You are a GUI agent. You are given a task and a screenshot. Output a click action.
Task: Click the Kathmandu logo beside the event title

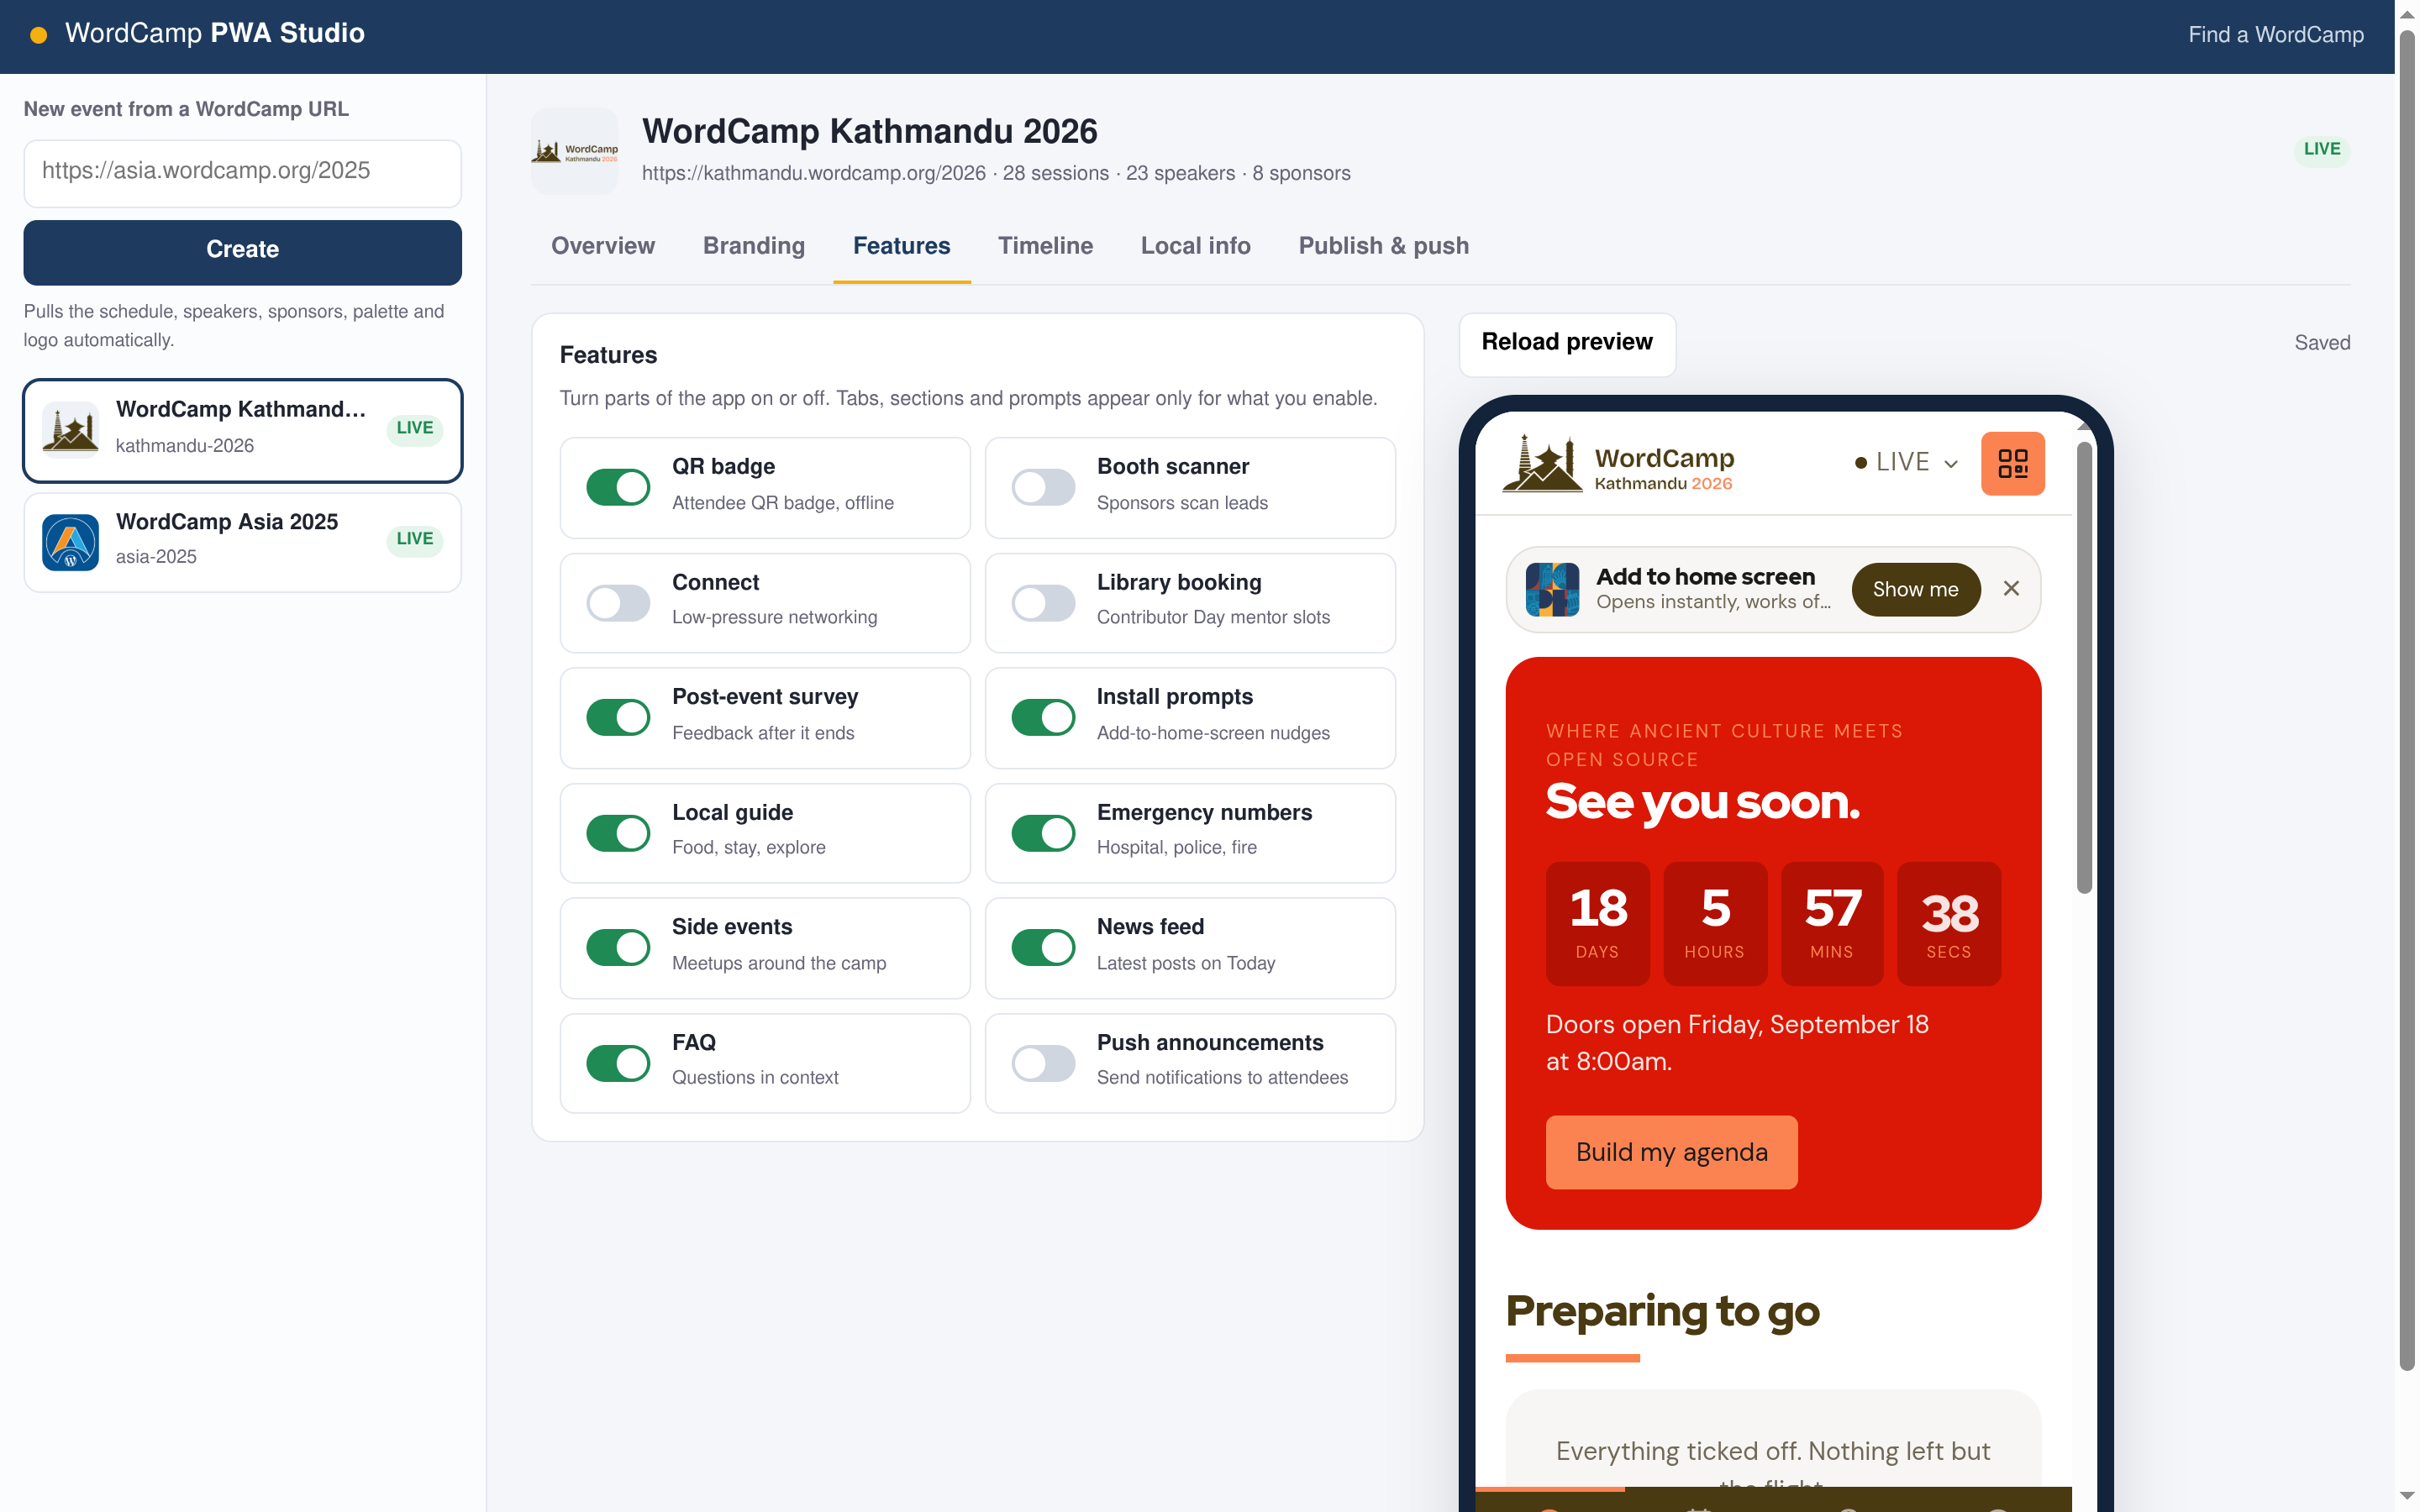[574, 151]
